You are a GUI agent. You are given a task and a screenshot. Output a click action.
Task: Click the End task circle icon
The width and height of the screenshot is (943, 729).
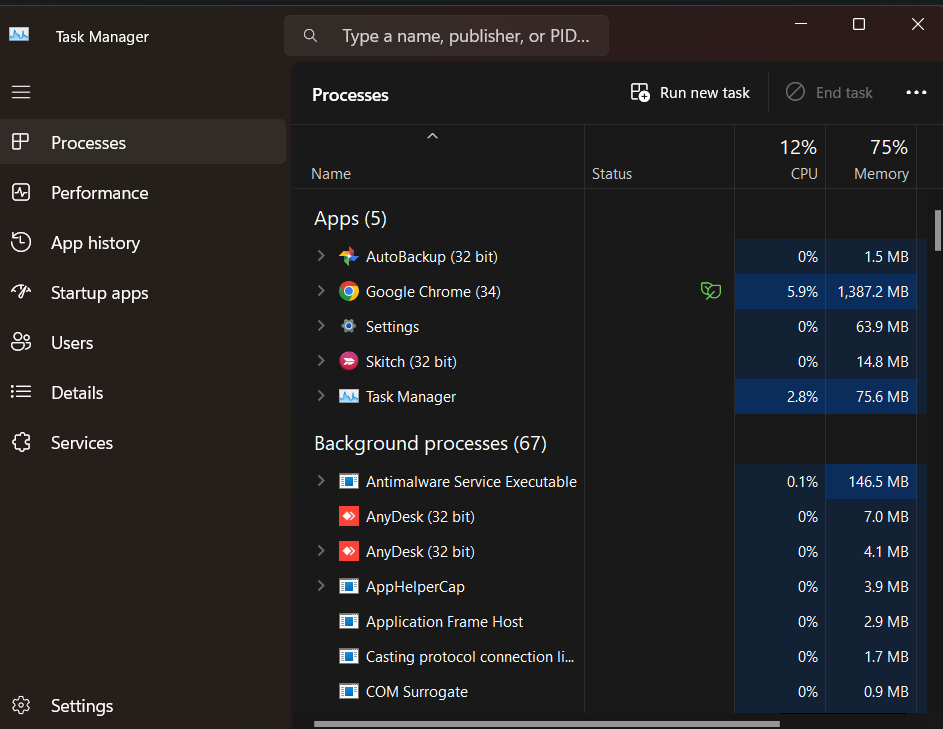click(795, 92)
